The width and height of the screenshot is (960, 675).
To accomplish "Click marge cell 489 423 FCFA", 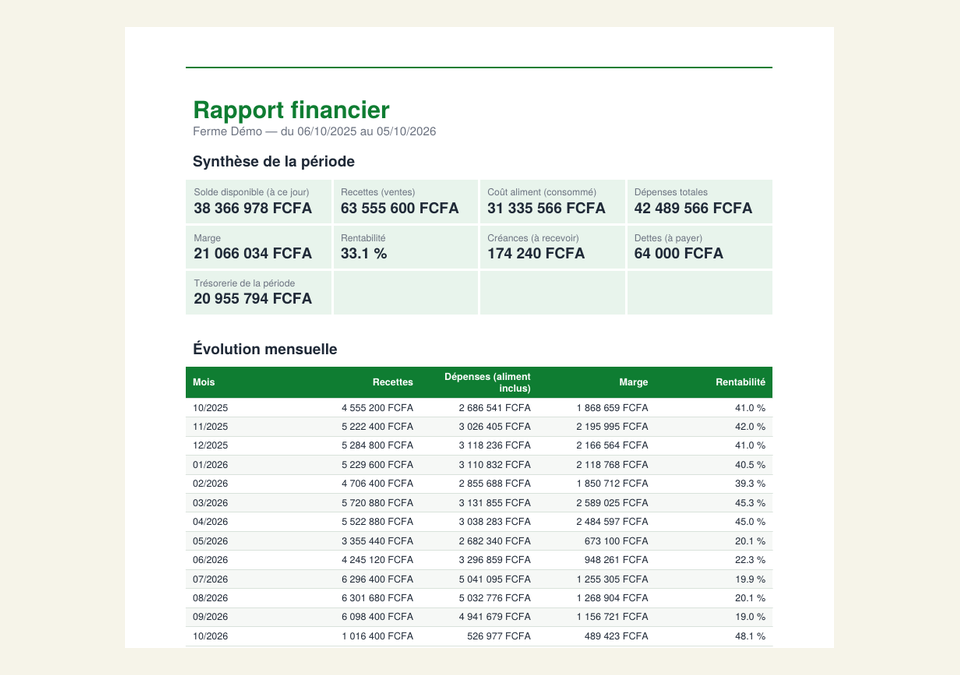I will pos(616,636).
